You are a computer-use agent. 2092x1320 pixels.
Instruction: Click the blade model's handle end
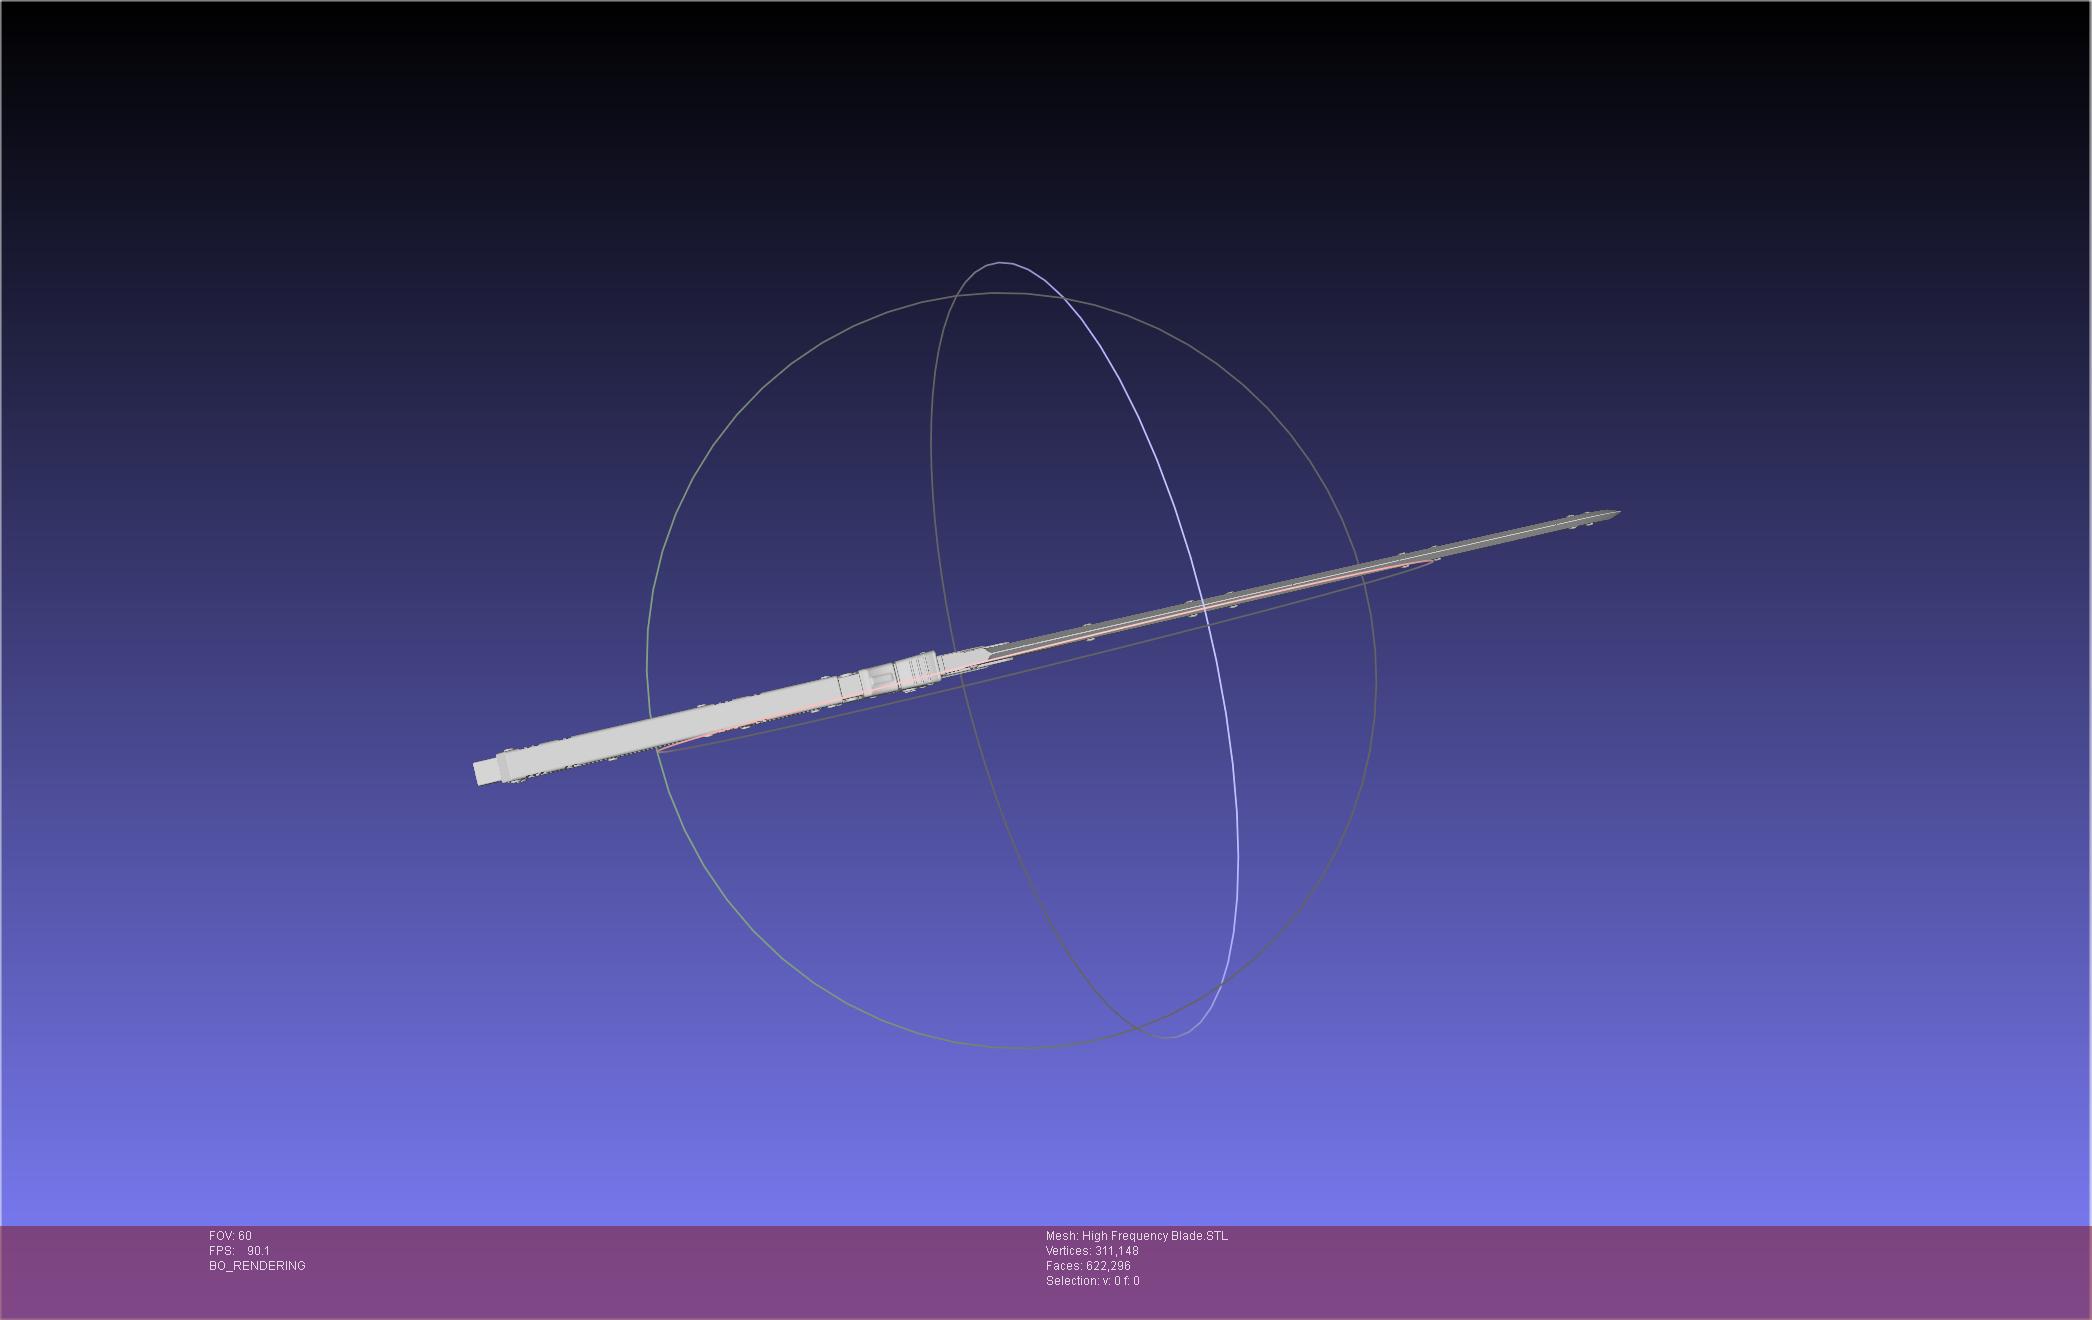coord(487,772)
